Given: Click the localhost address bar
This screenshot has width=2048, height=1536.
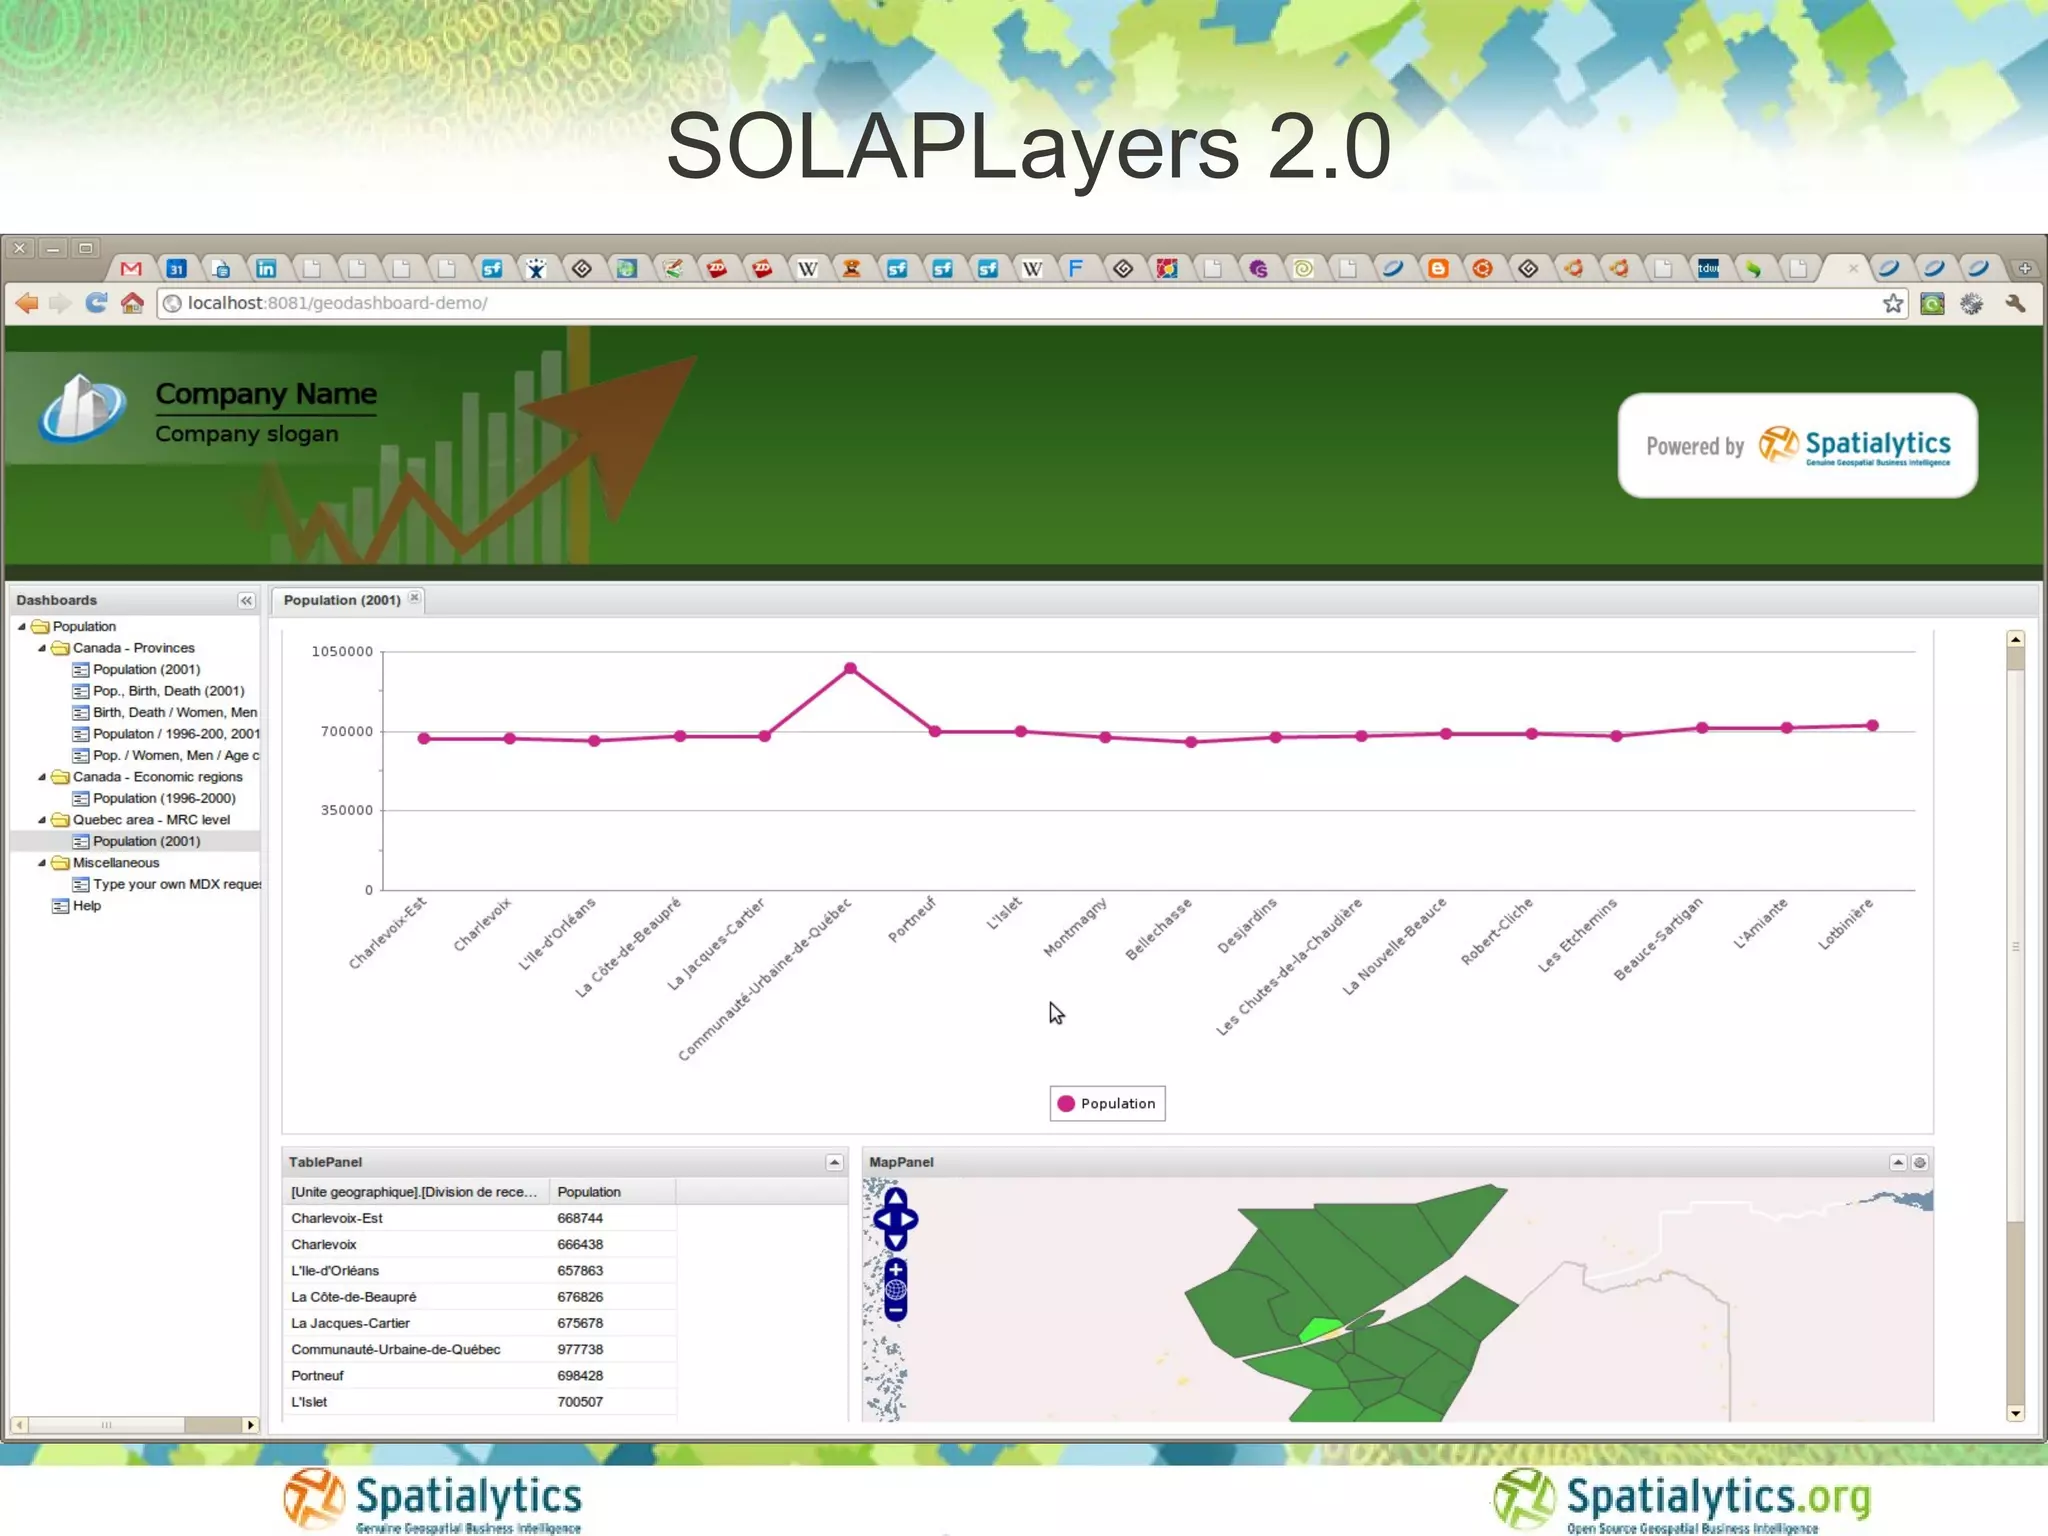Looking at the screenshot, I should coord(1018,303).
